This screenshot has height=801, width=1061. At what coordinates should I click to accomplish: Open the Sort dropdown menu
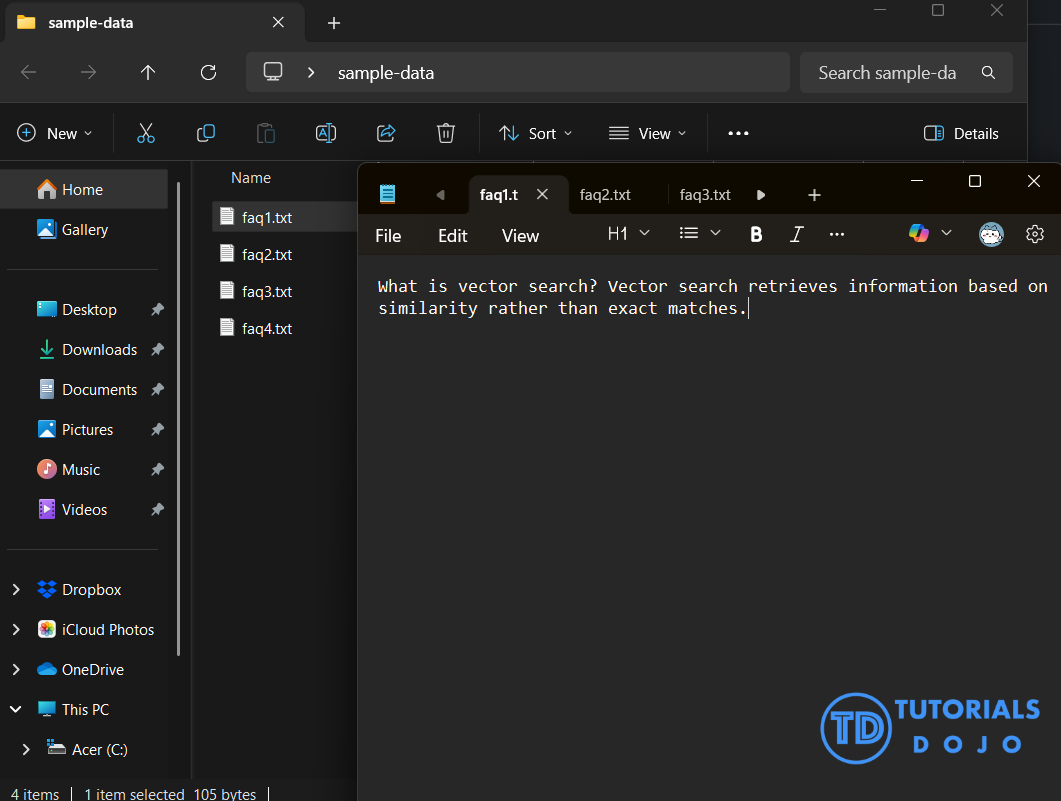pos(536,133)
